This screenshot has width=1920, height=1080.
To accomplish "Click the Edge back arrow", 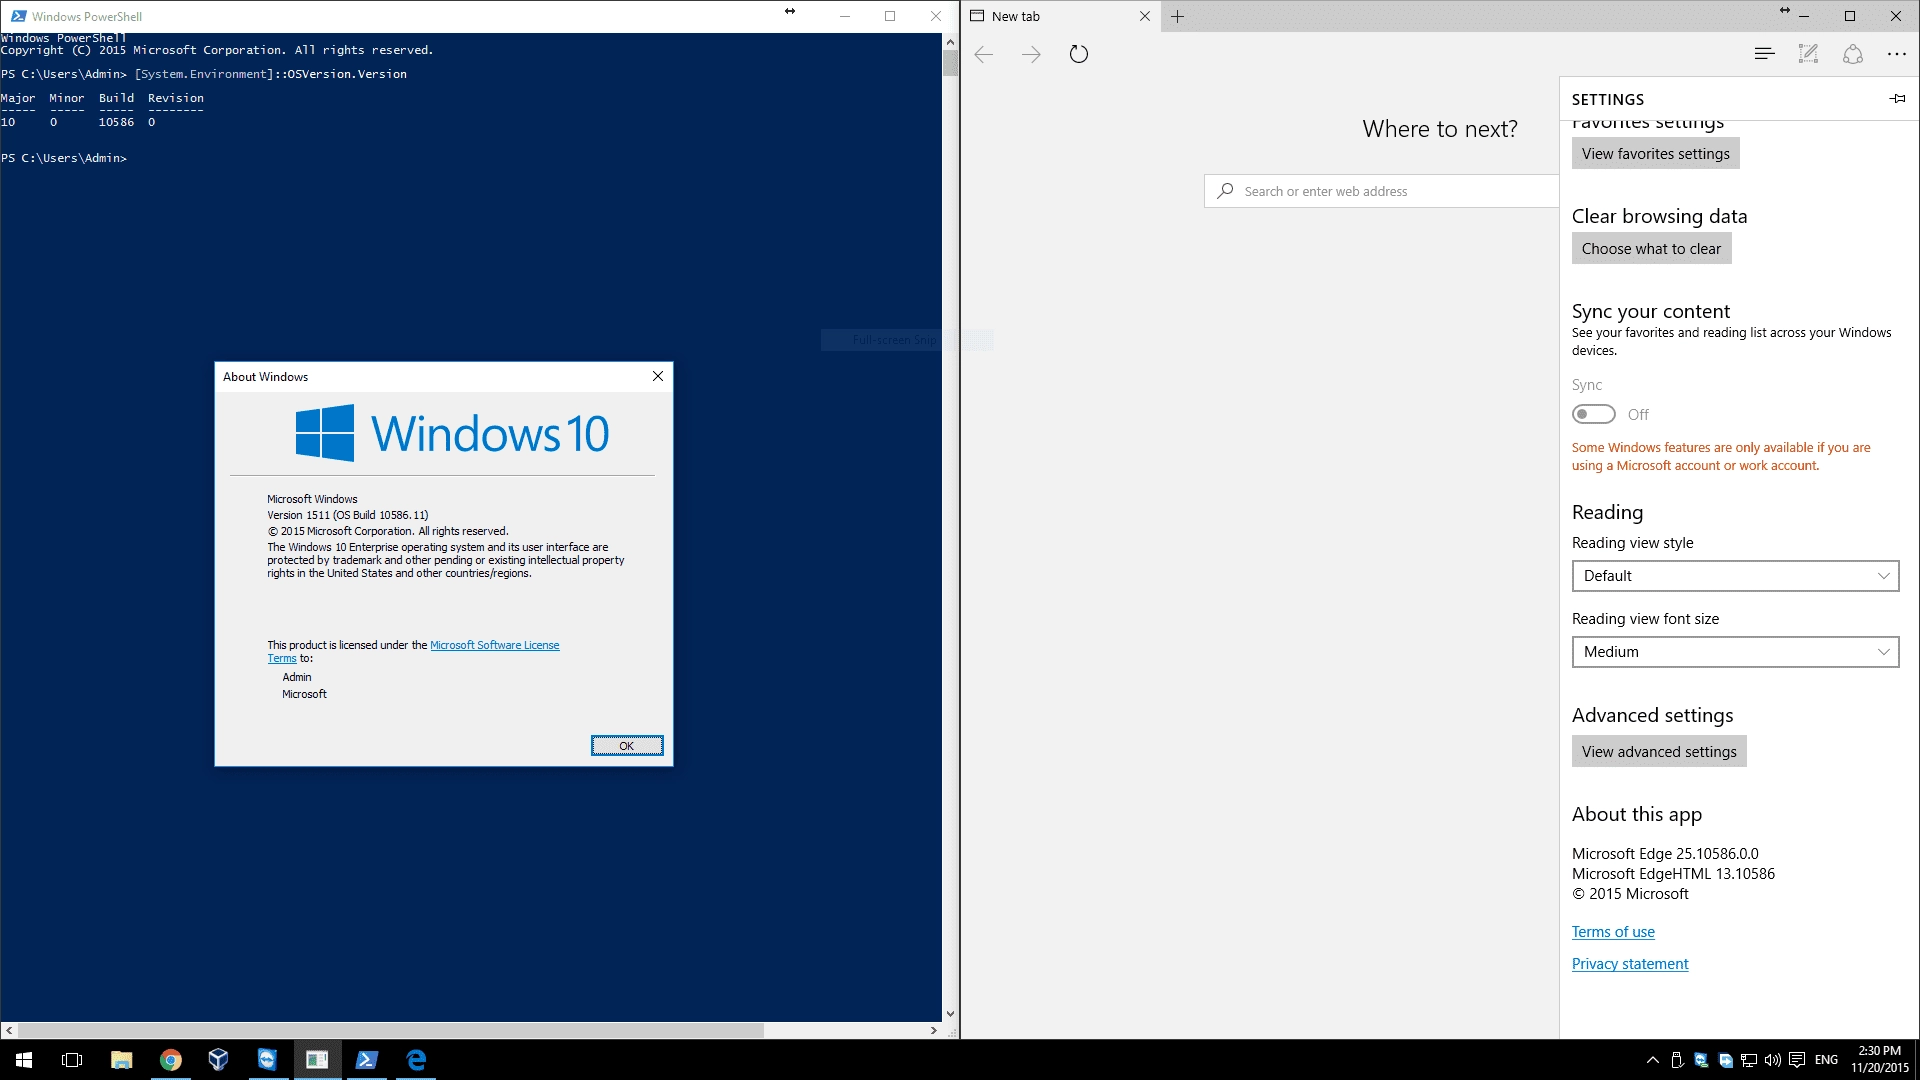I will coord(983,55).
